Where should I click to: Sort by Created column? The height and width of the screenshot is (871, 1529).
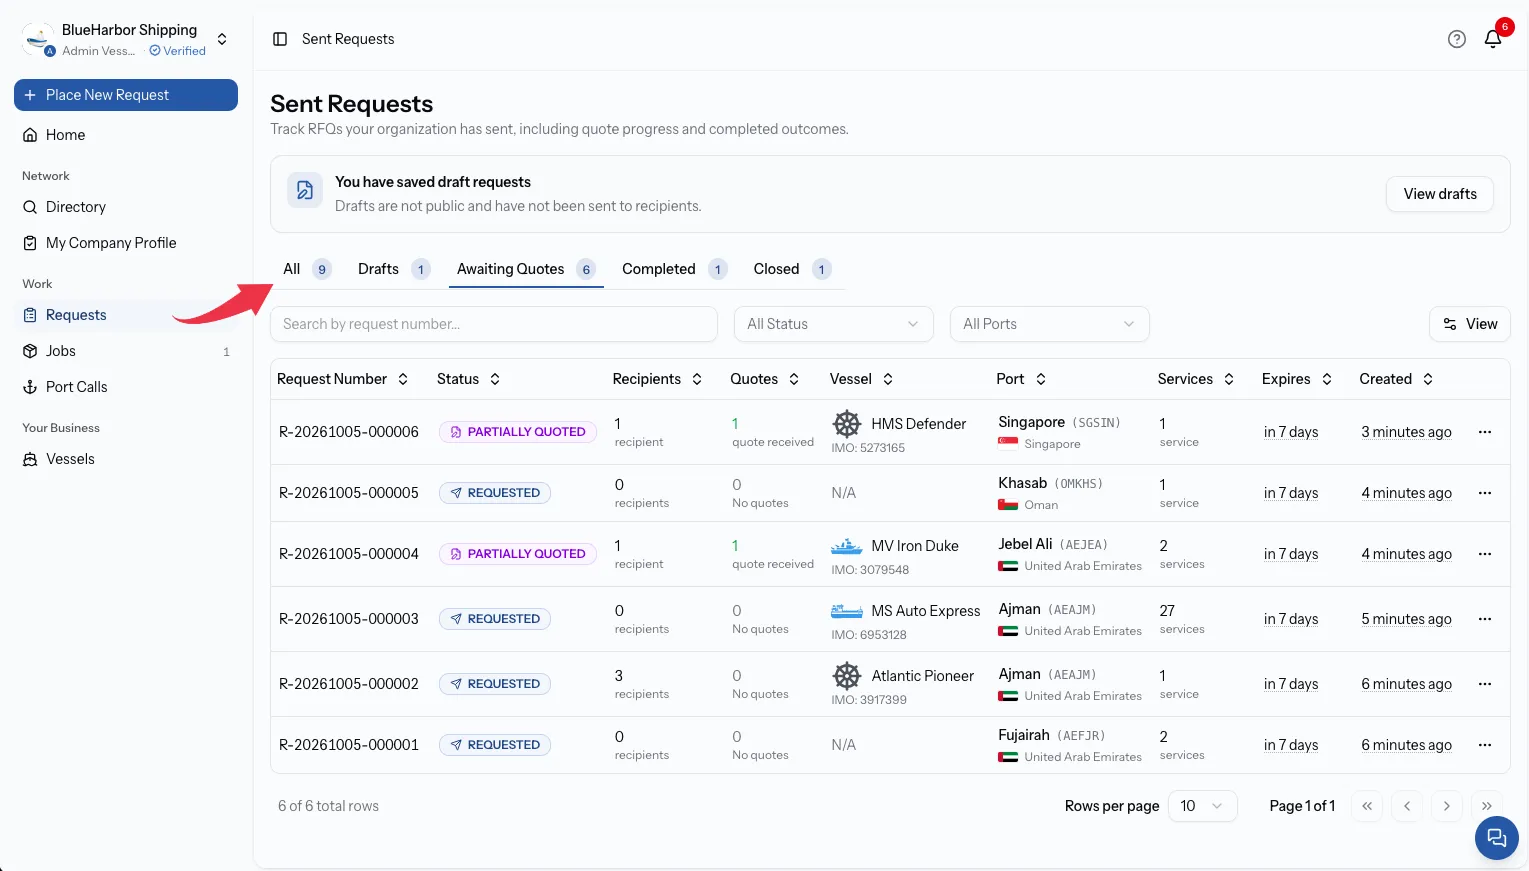(x=1397, y=379)
